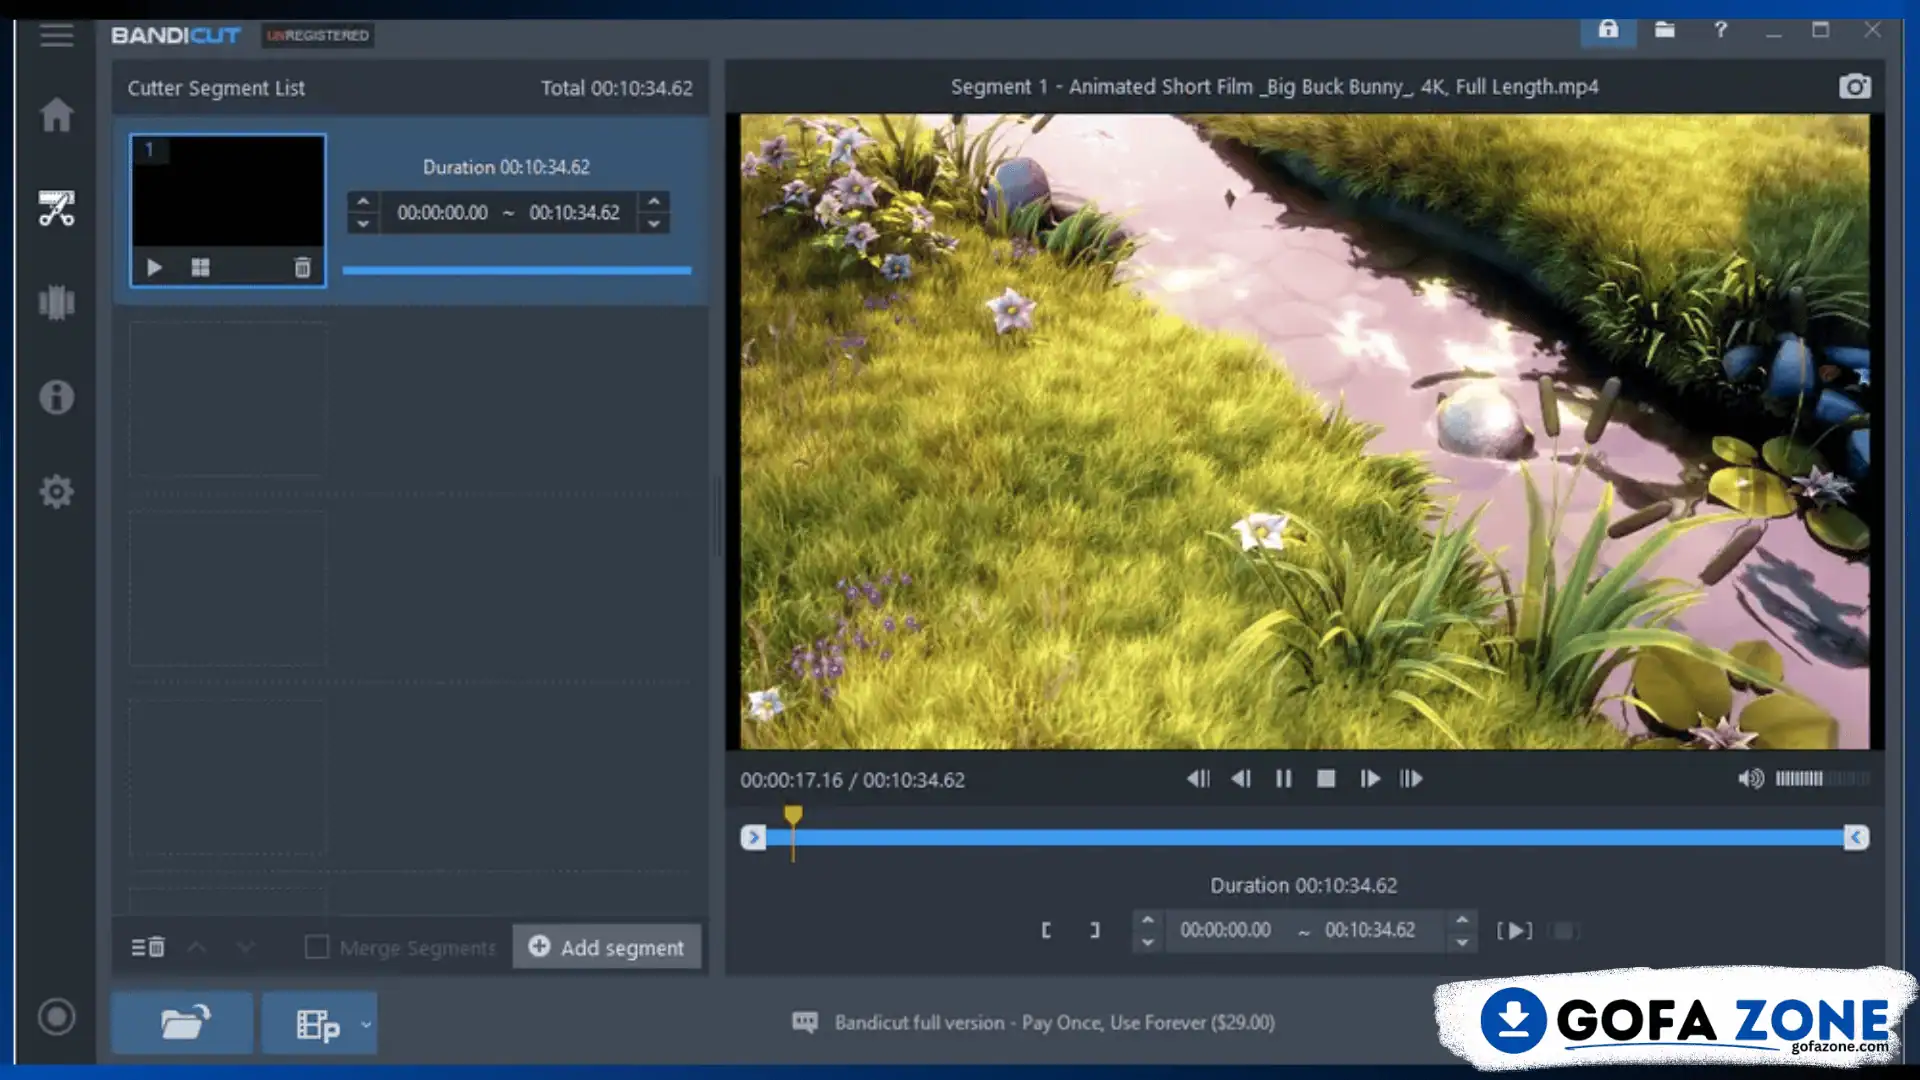Click the segment progress bar under duration
Screen dimensions: 1920x1080
coord(517,270)
